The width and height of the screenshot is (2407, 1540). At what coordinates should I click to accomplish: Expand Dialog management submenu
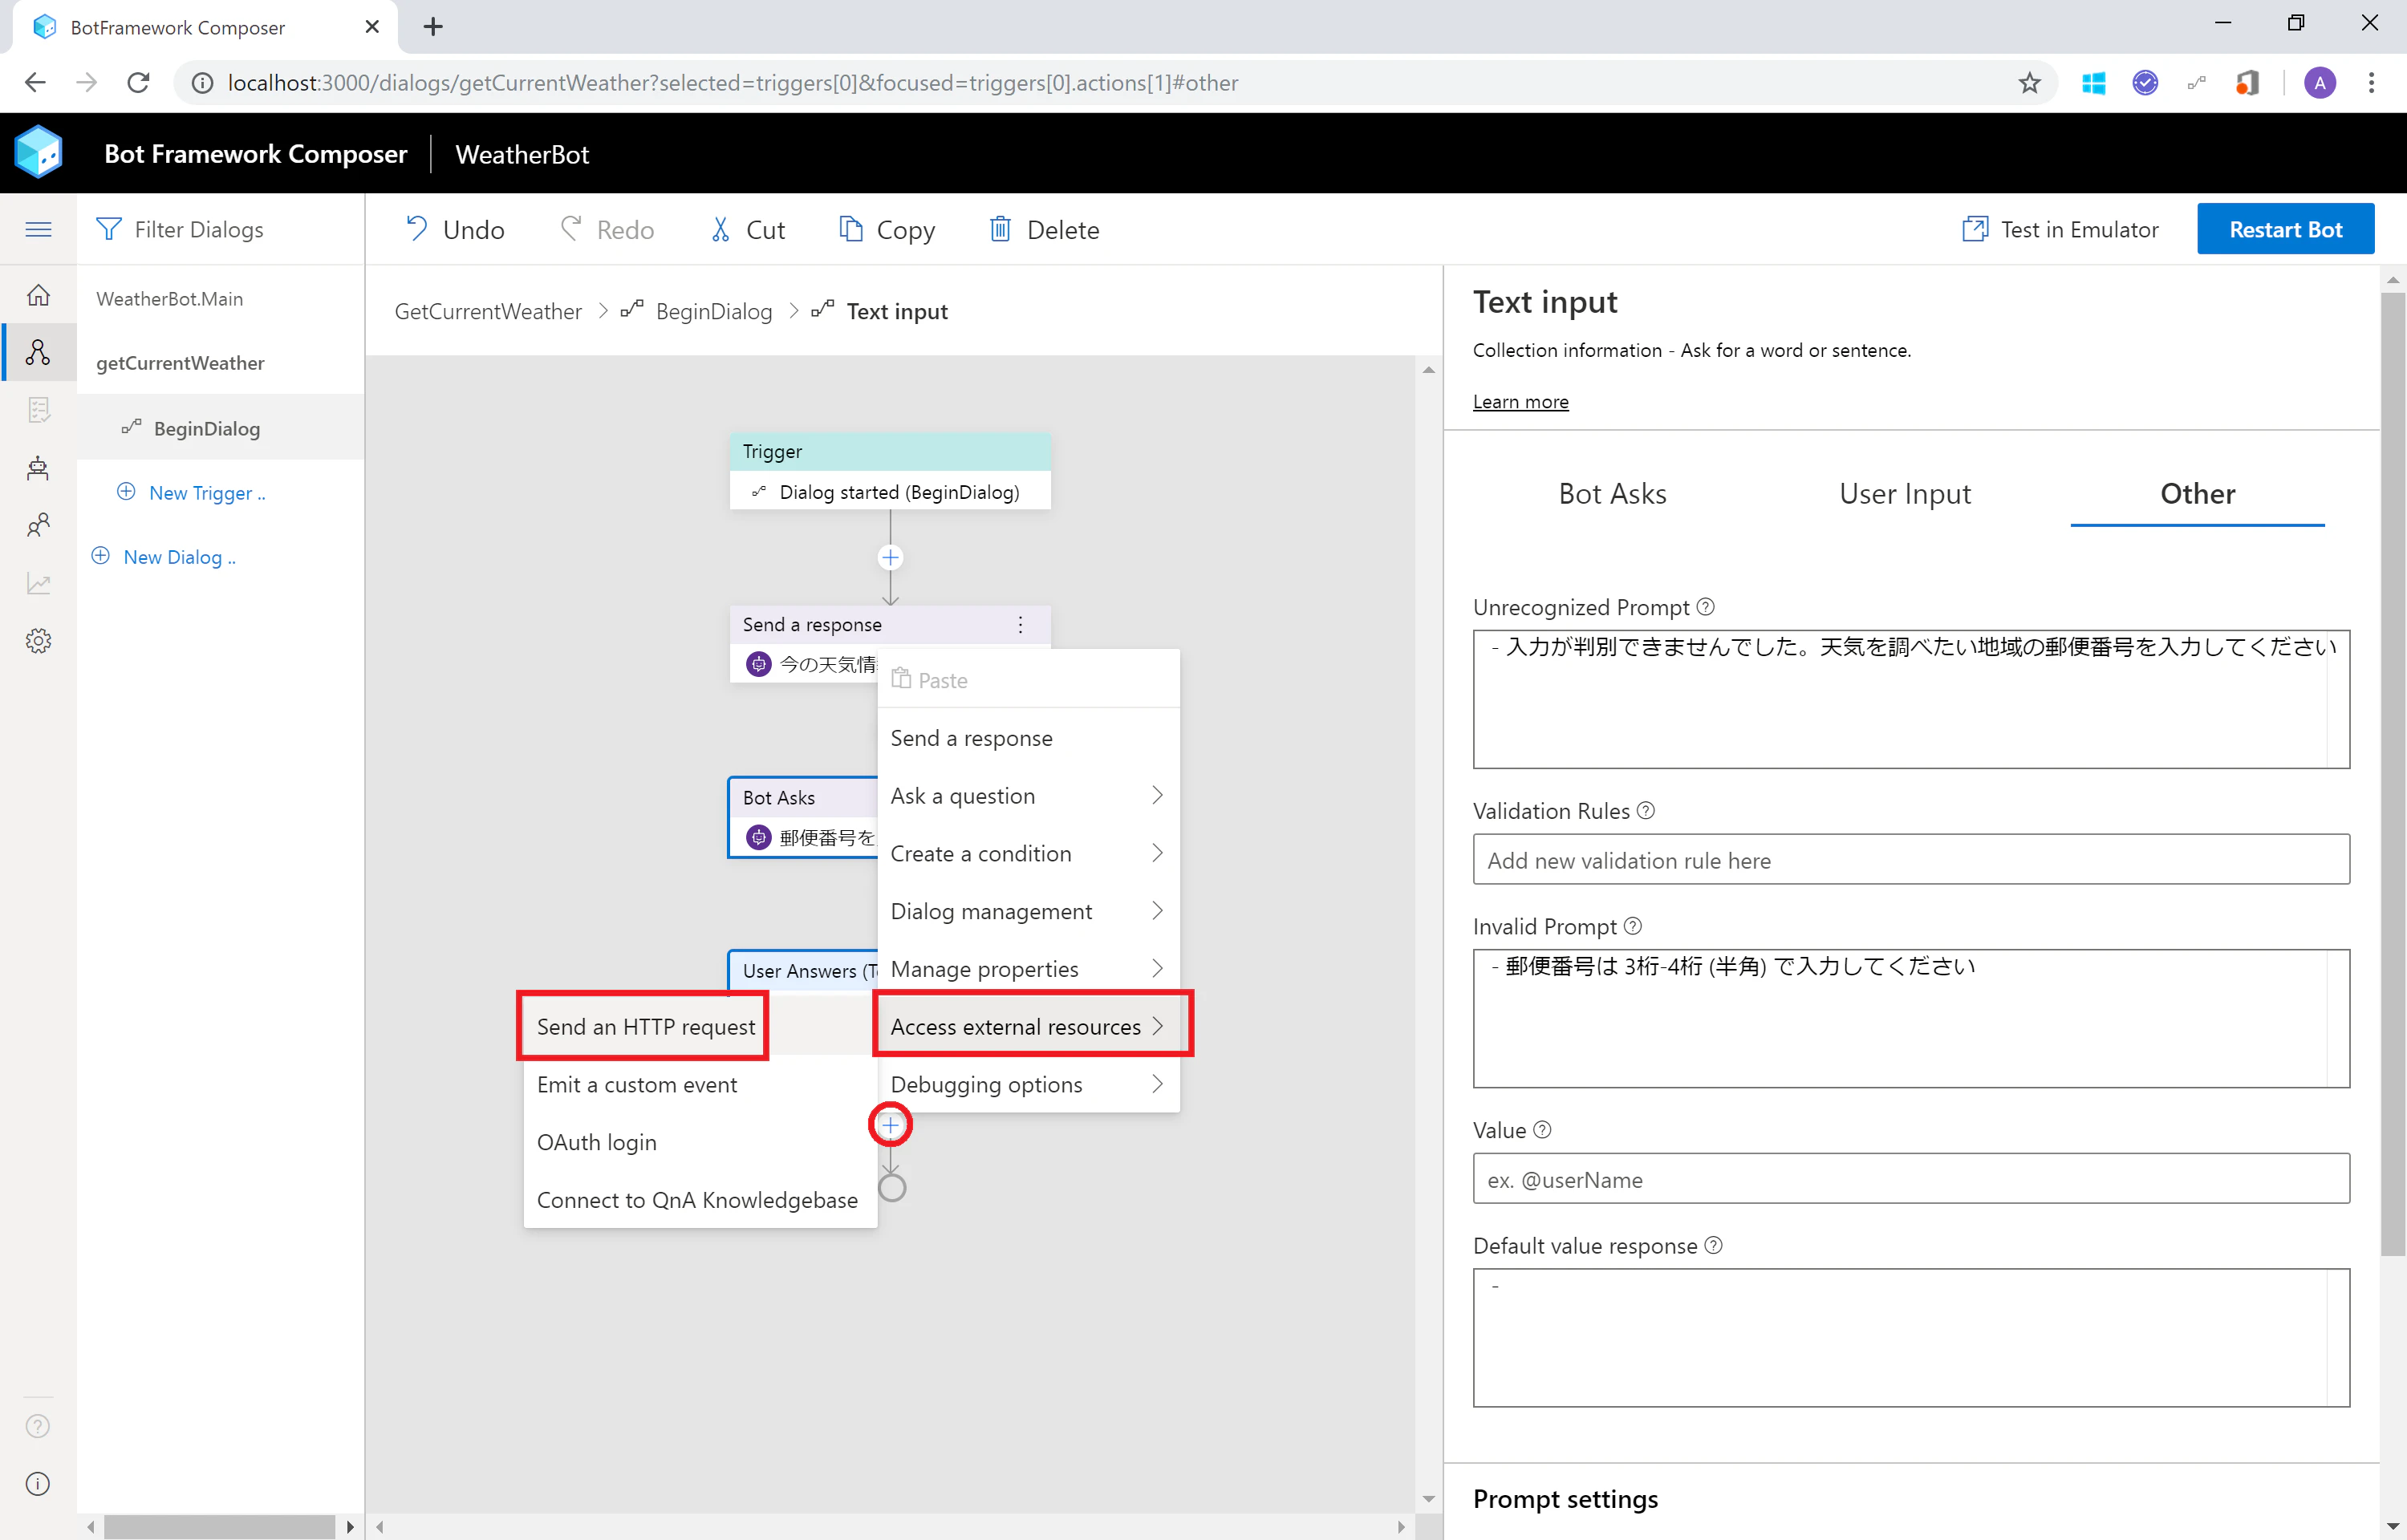1029,912
